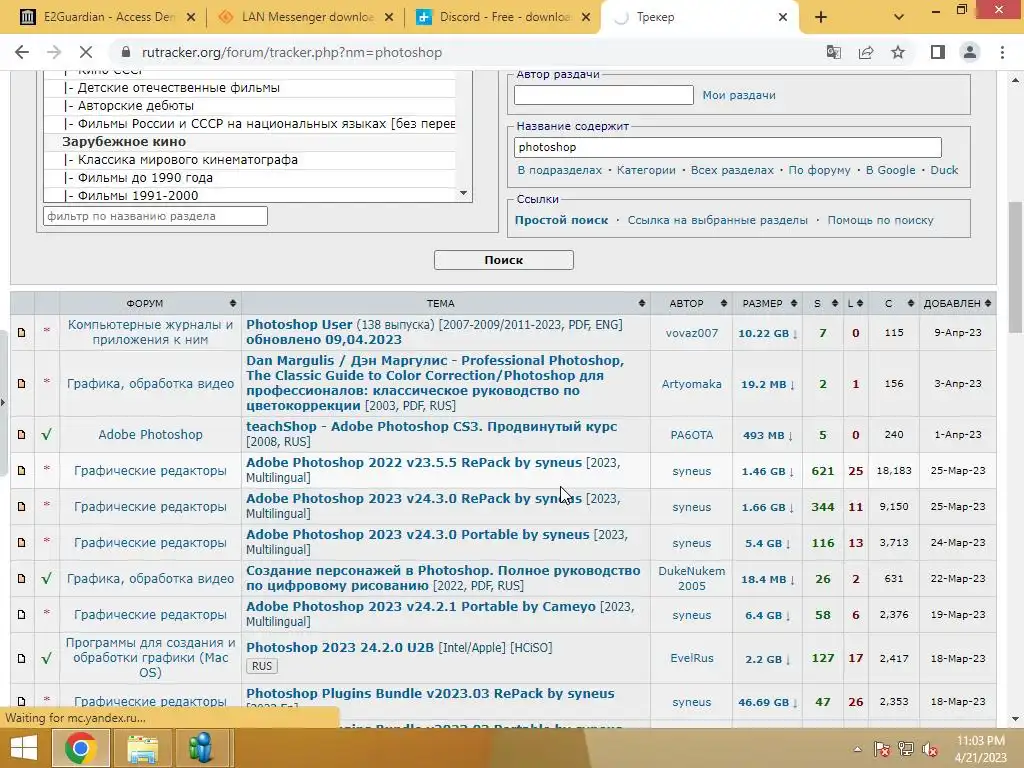Share this page icon

pyautogui.click(x=866, y=52)
